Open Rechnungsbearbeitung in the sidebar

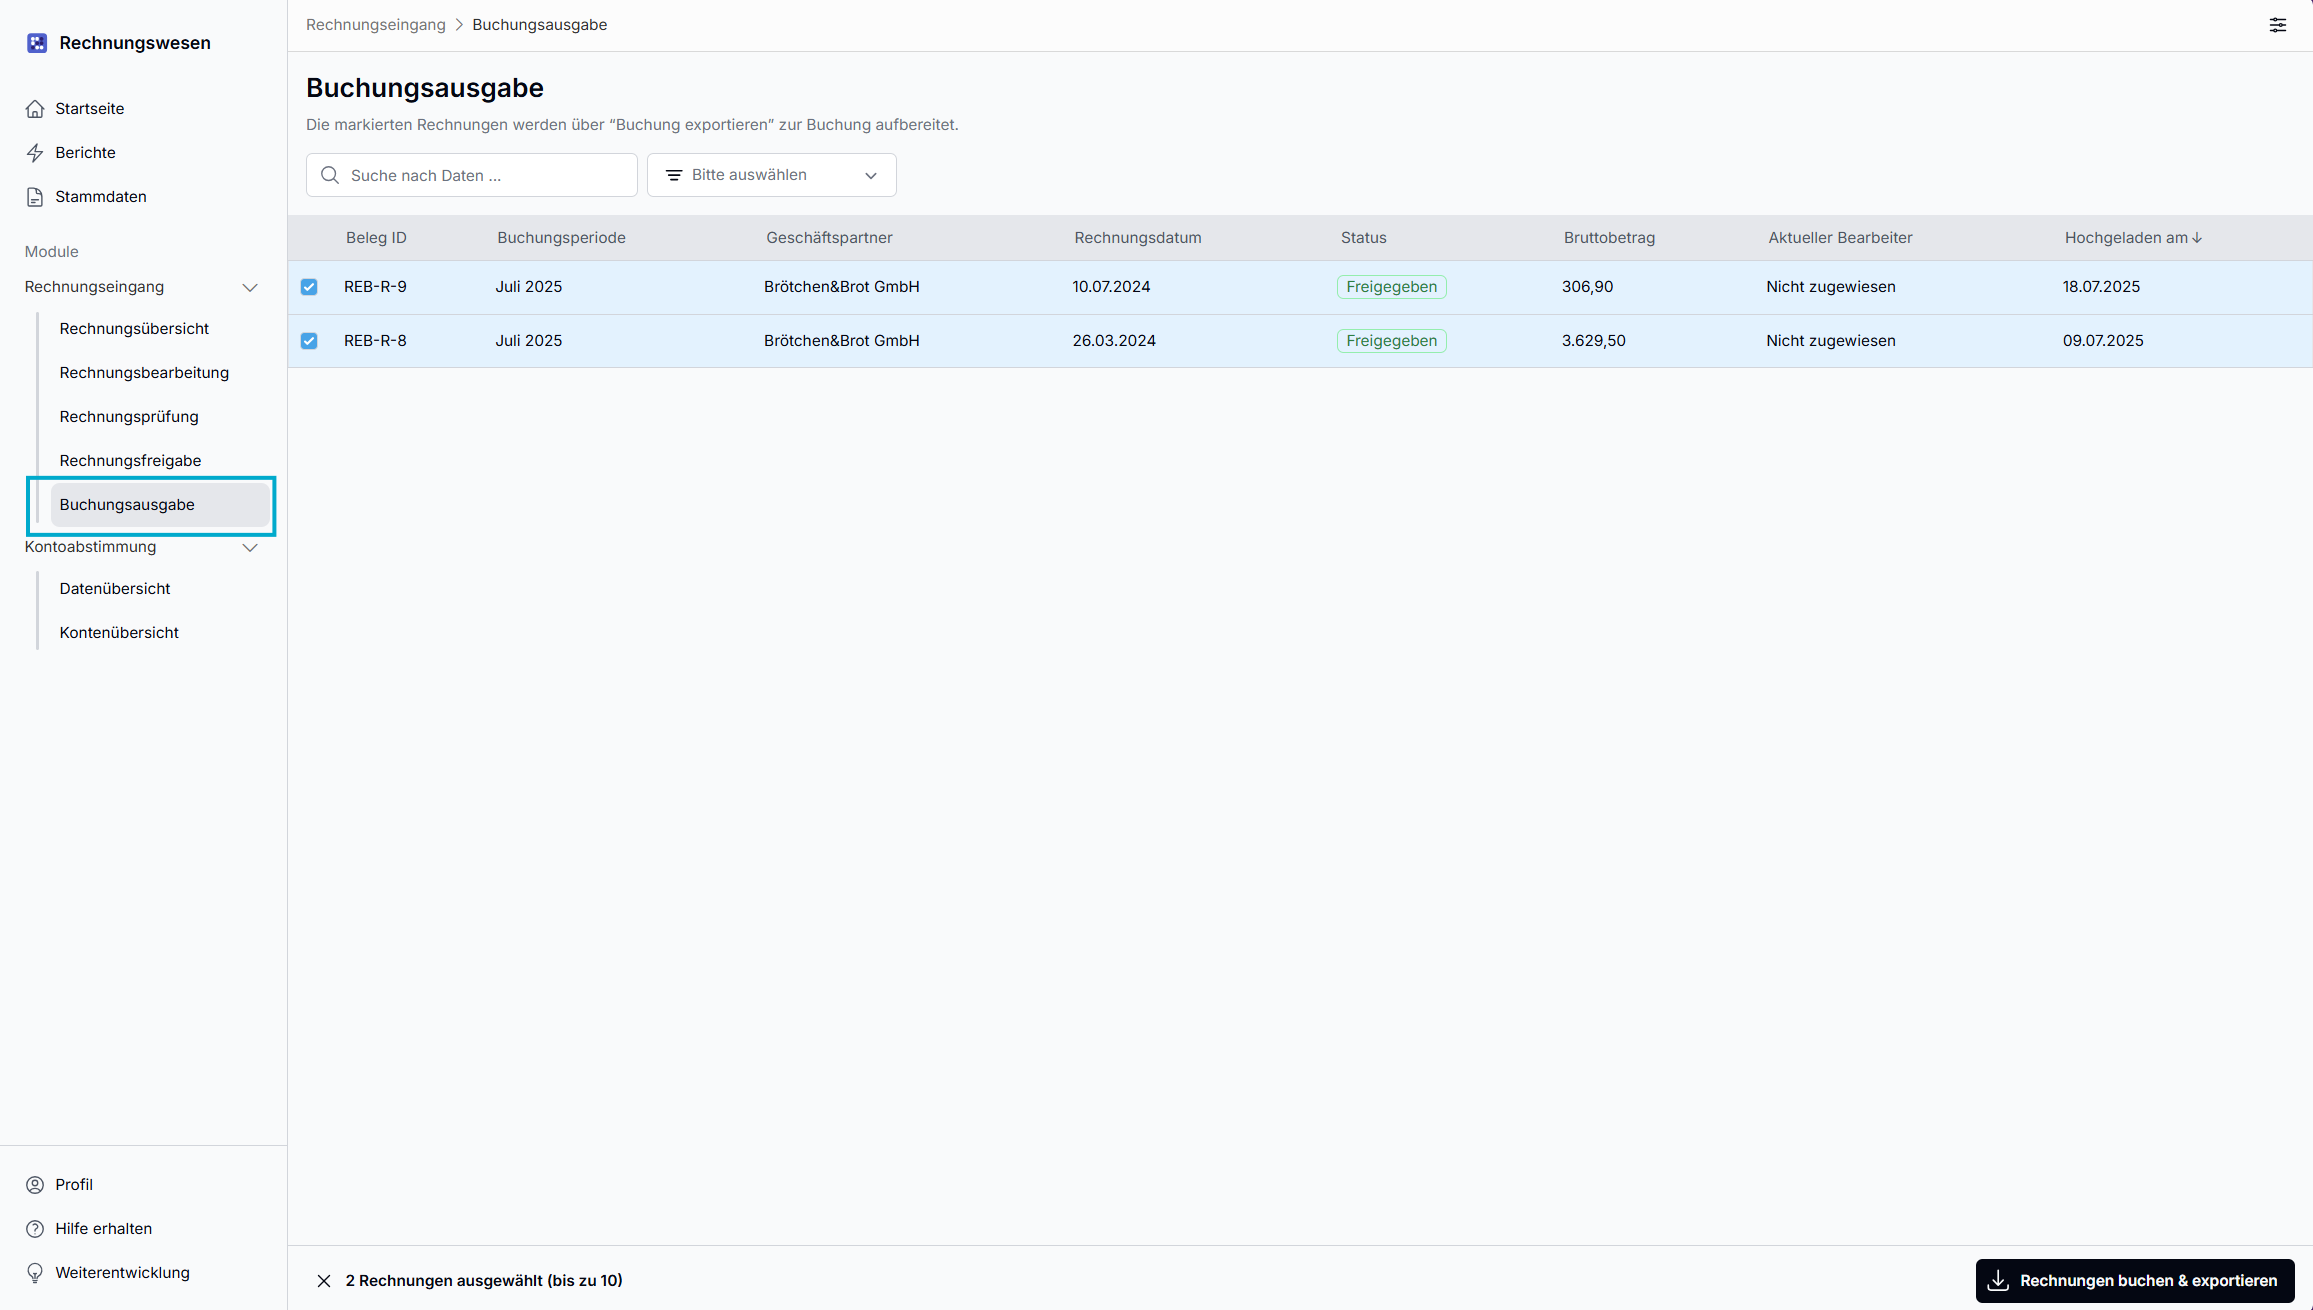144,373
